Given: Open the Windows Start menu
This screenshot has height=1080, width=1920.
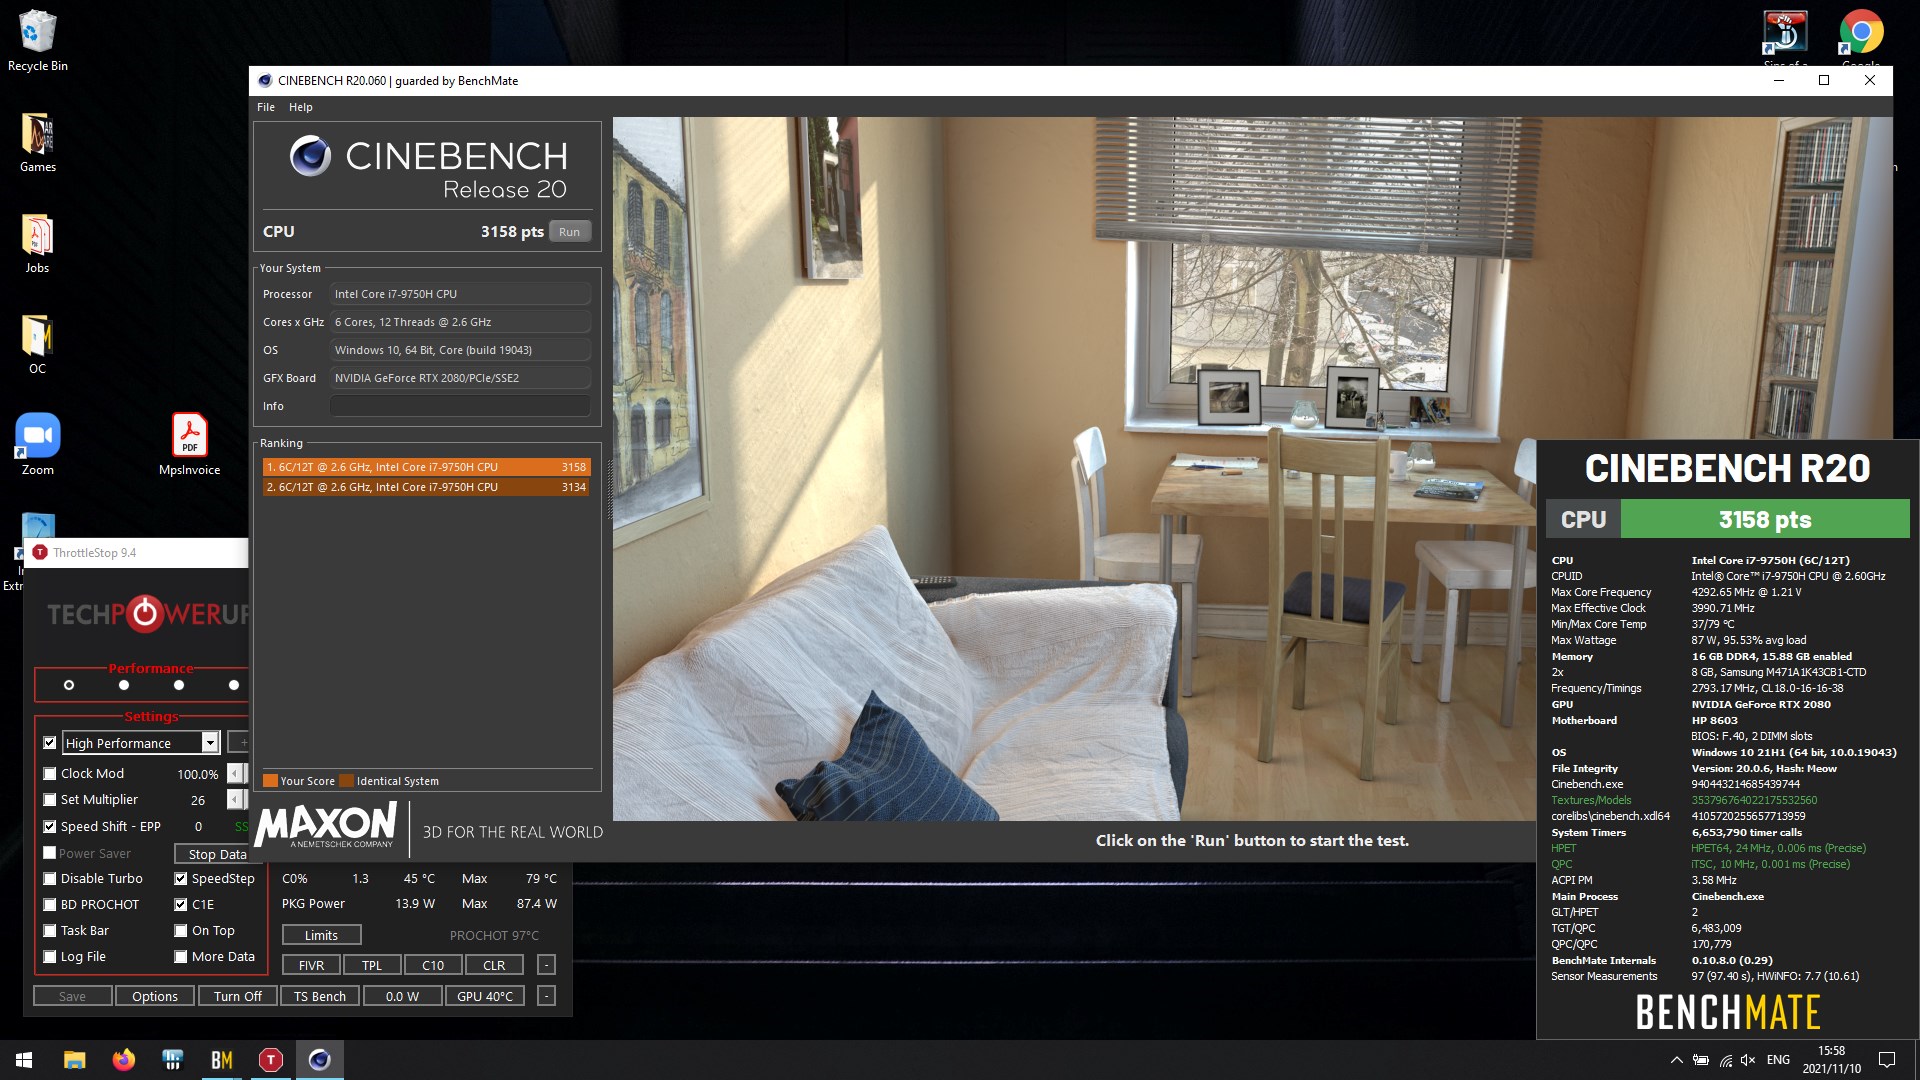Looking at the screenshot, I should (x=24, y=1060).
